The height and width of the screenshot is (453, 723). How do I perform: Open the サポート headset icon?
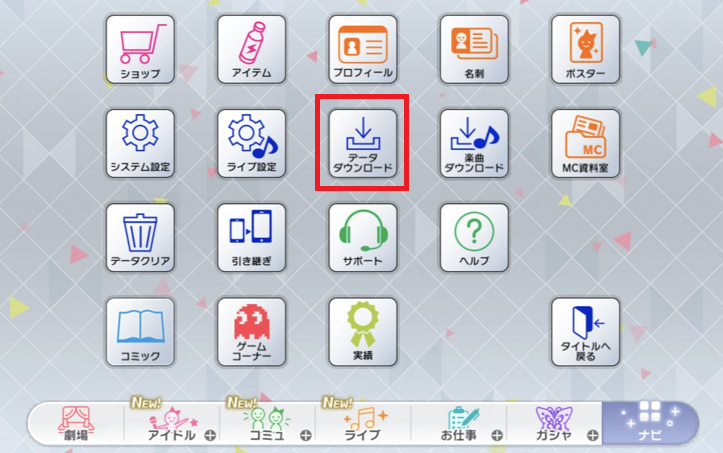click(363, 238)
